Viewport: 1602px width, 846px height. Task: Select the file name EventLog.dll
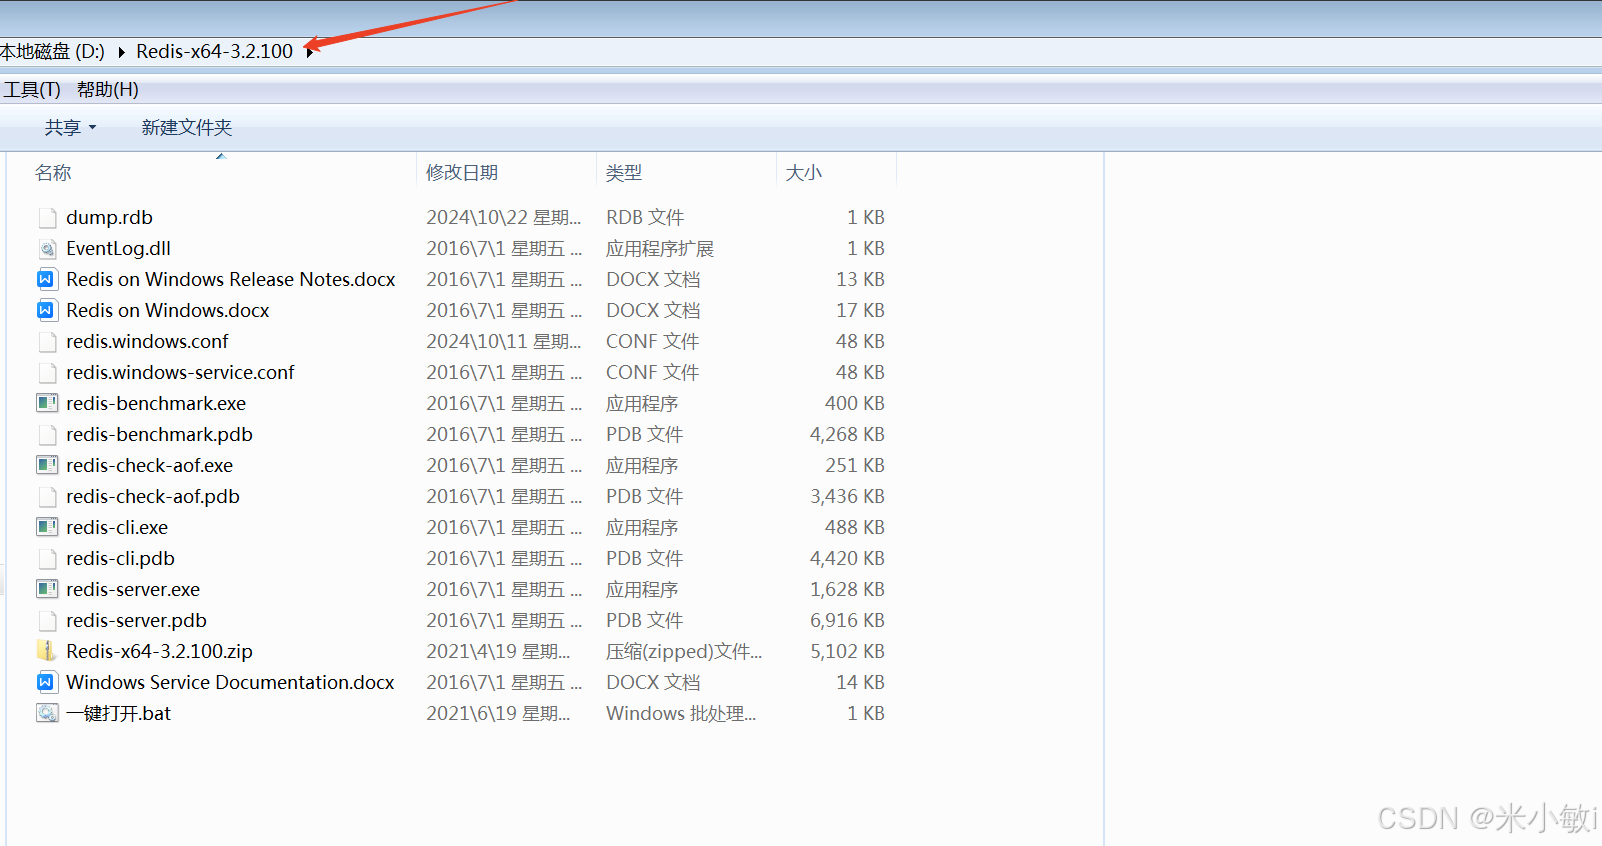[119, 249]
